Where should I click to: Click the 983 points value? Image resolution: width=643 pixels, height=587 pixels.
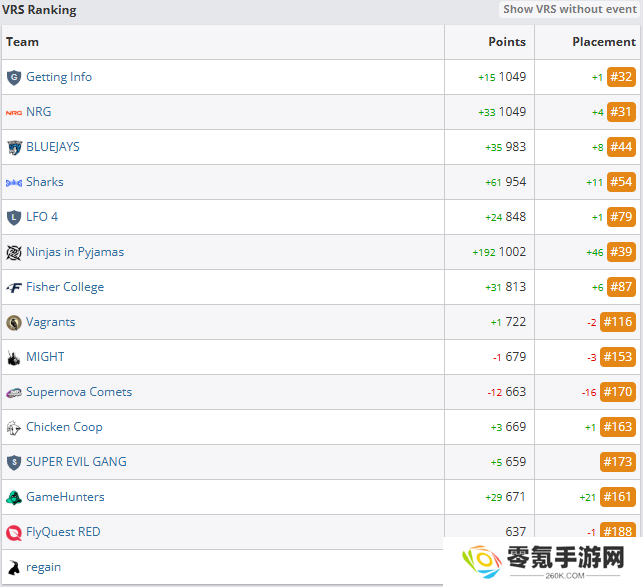[516, 147]
